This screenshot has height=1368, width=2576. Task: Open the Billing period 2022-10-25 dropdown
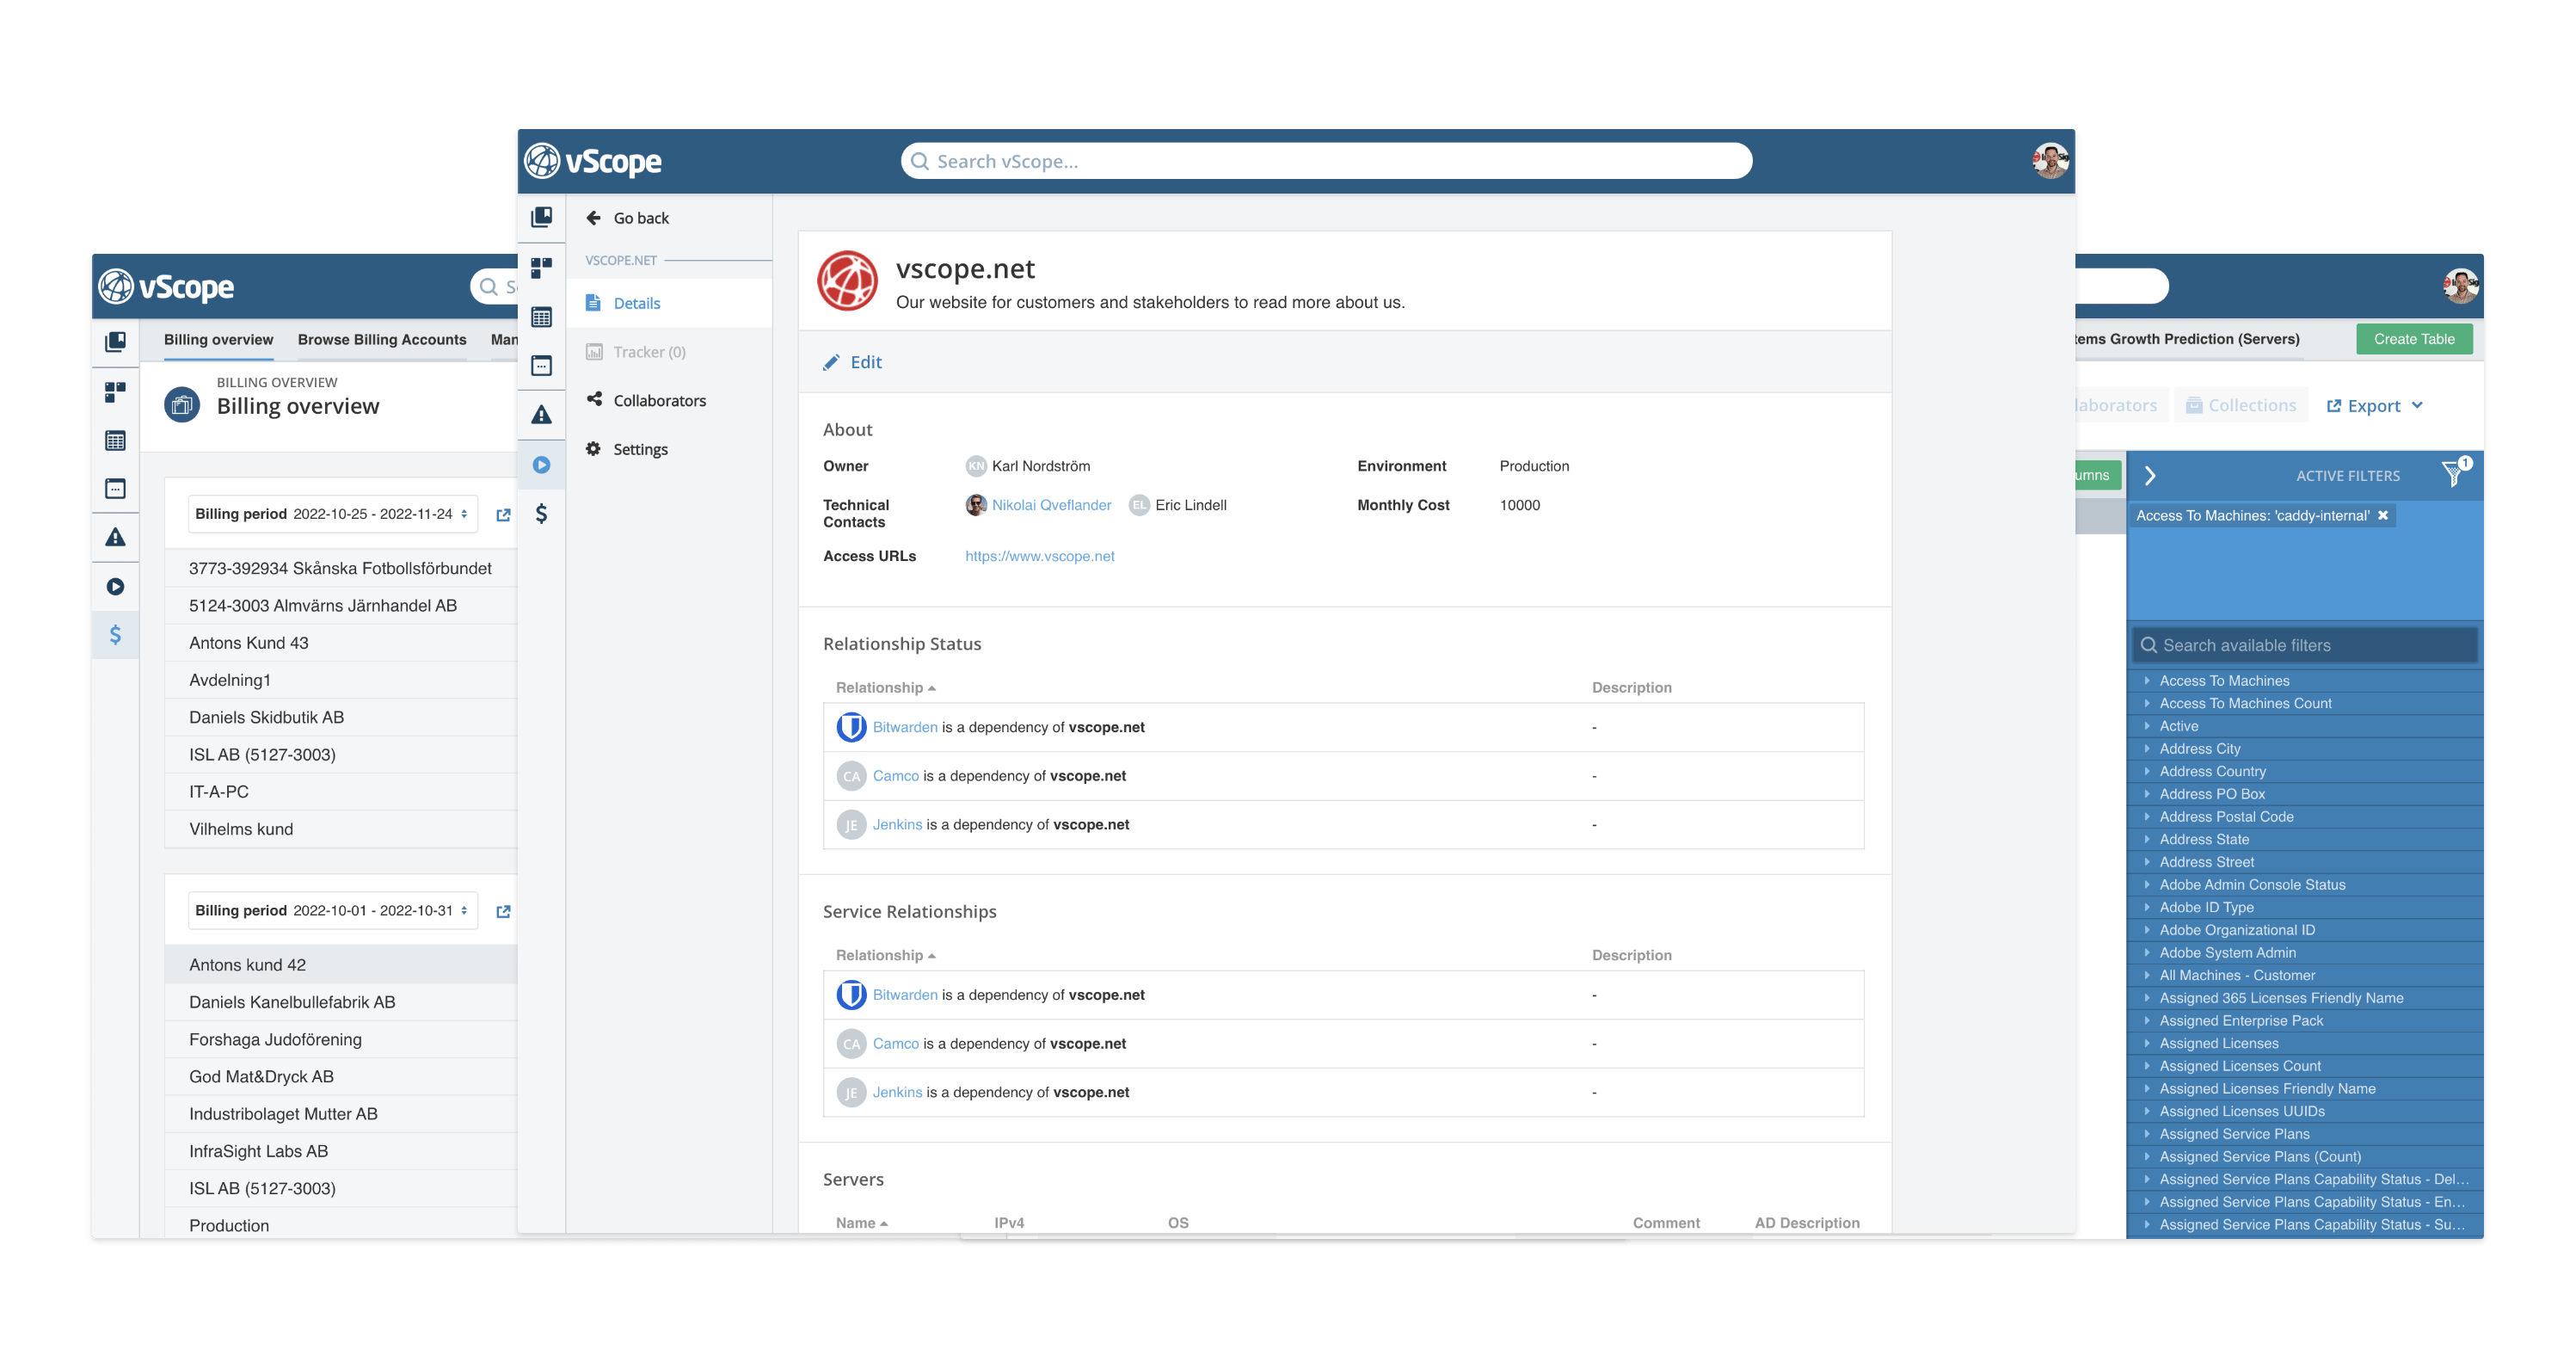[x=332, y=514]
